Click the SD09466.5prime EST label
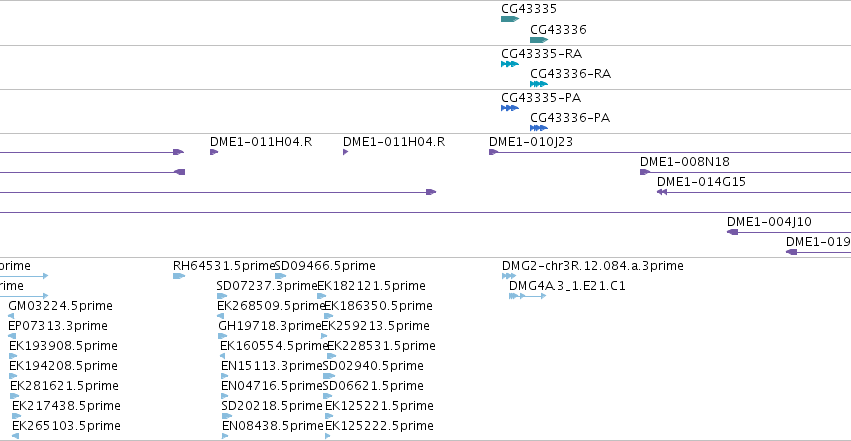This screenshot has height=441, width=851. [325, 266]
